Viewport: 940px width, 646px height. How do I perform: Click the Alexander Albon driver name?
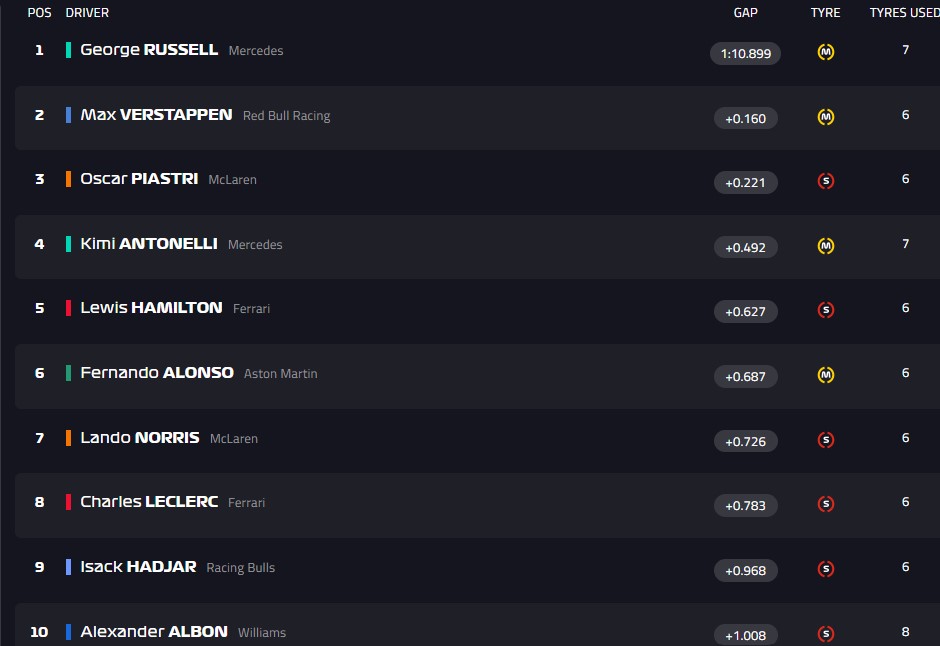coord(154,632)
